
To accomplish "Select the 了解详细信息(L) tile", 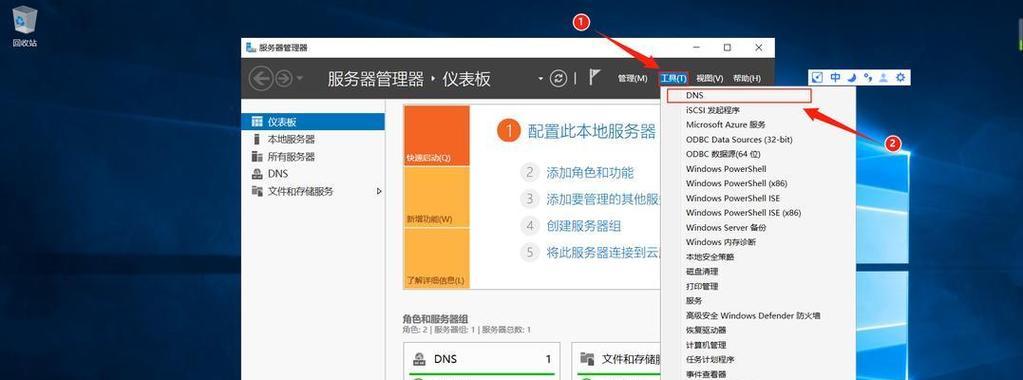I will (436, 258).
